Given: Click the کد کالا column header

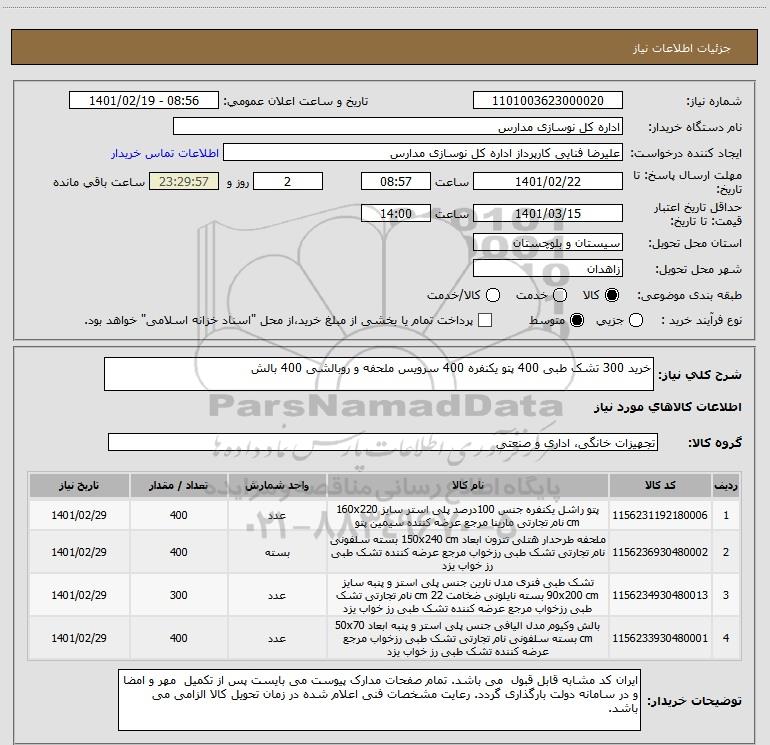Looking at the screenshot, I should [x=660, y=485].
